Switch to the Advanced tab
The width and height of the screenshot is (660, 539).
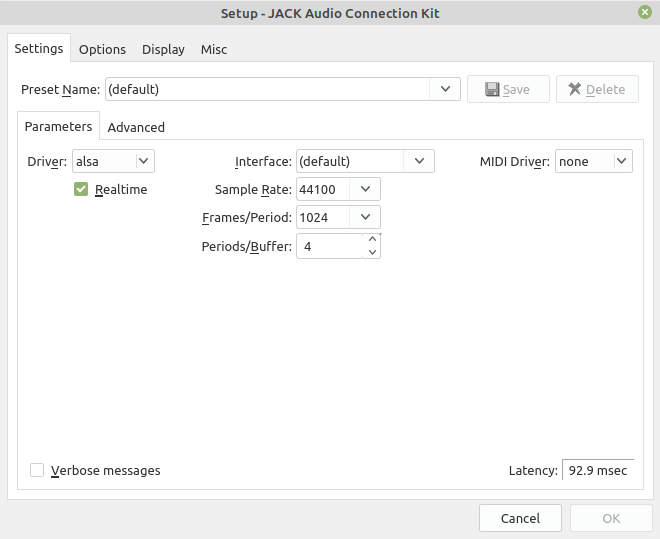coord(136,127)
